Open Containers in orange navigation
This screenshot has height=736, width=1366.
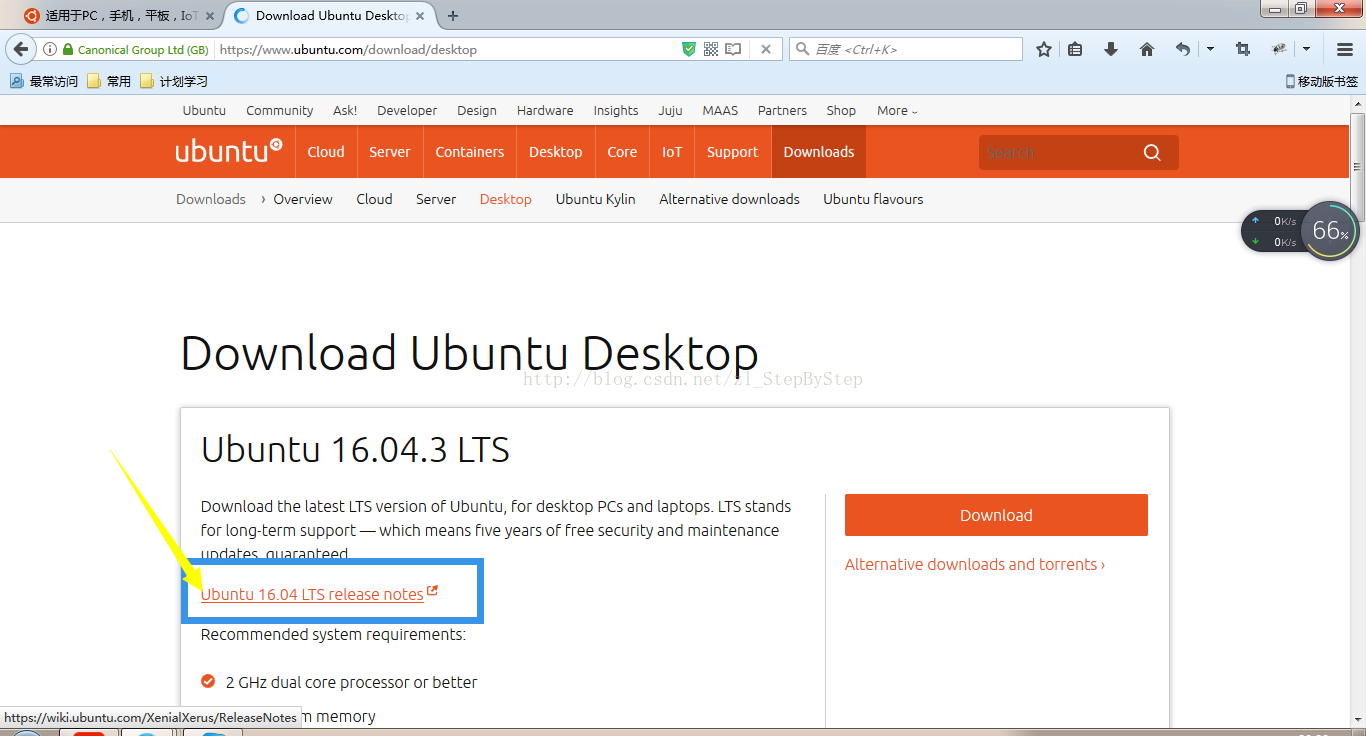click(470, 152)
